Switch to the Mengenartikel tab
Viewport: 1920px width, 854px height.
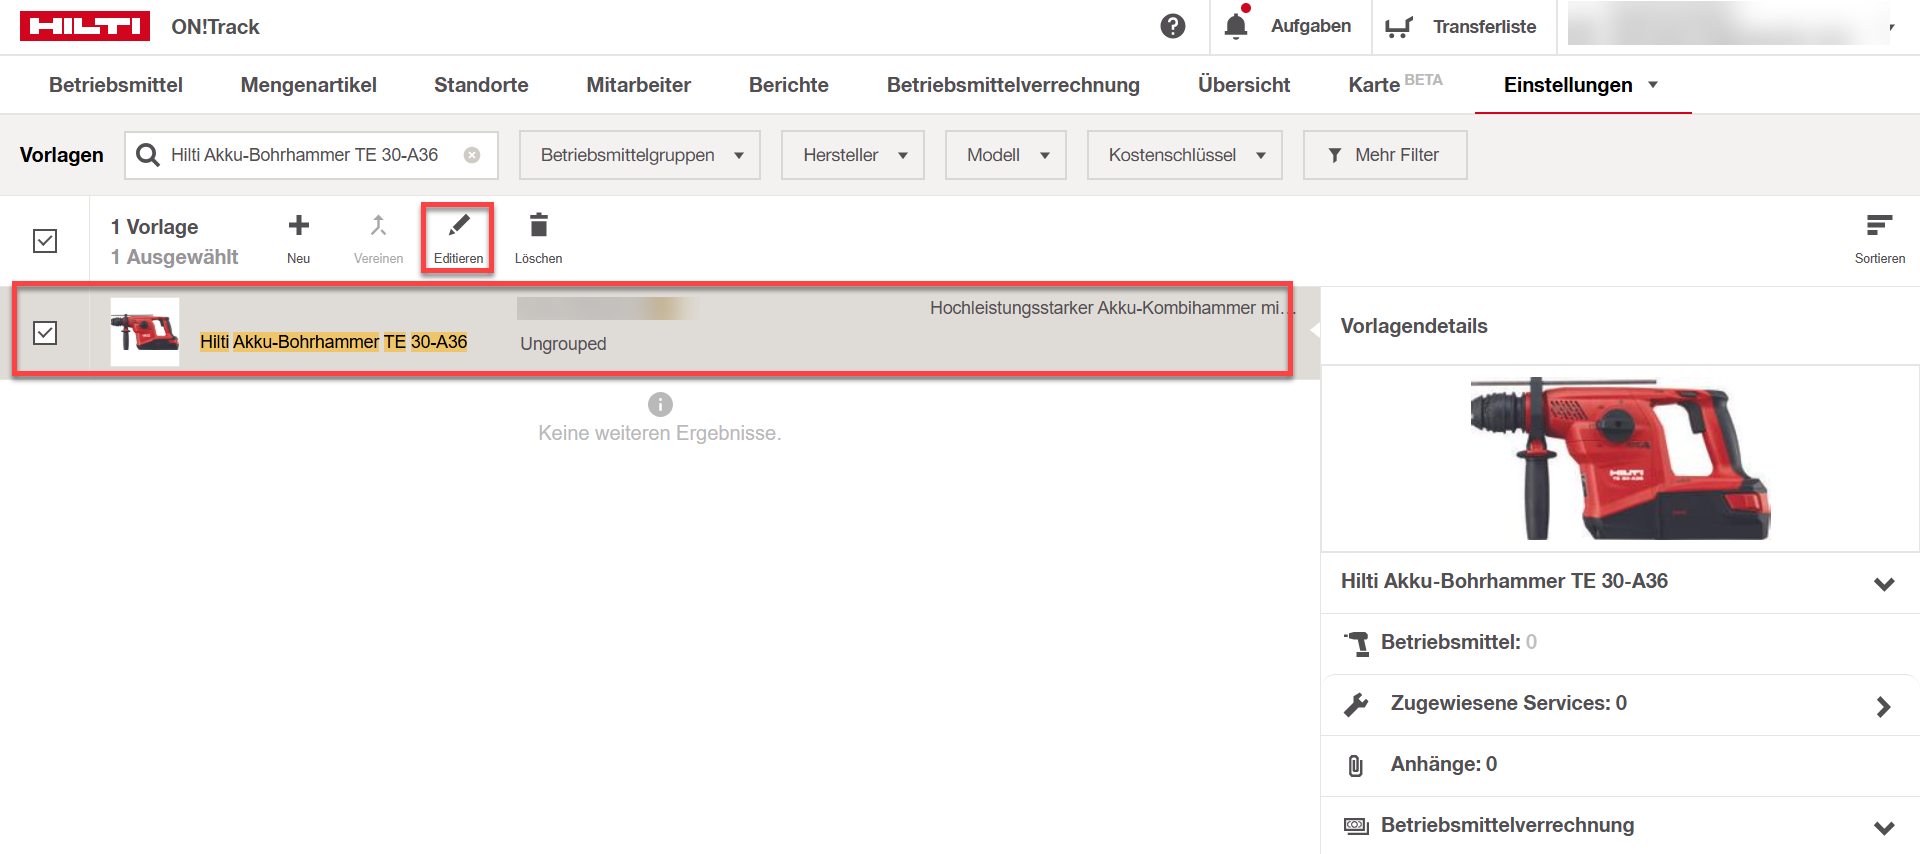[x=309, y=85]
